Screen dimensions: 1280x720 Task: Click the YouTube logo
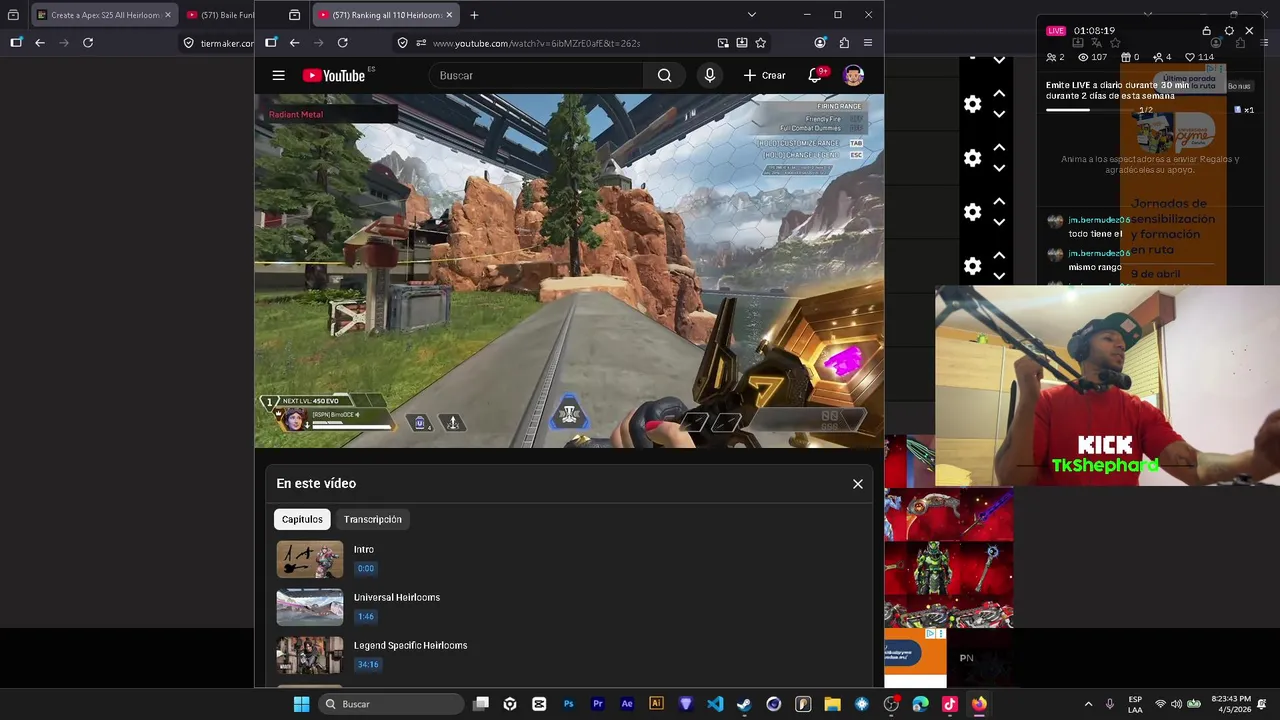tap(333, 76)
